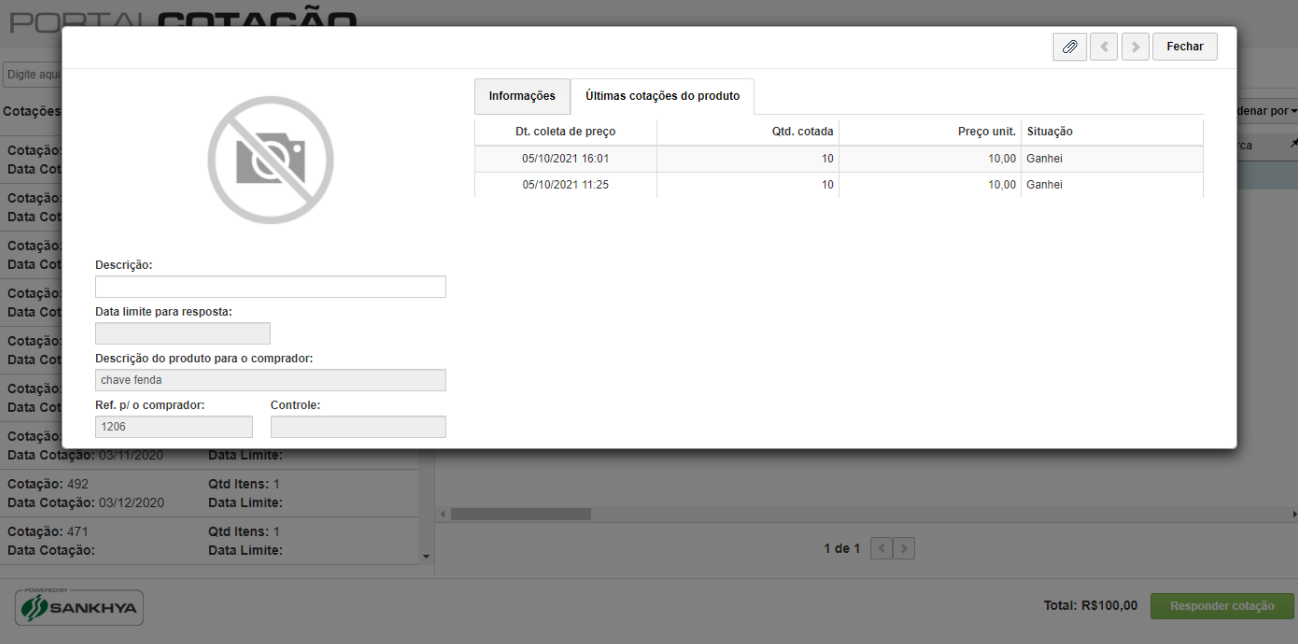Viewport: 1298px width, 644px height.
Task: Go to next item arrow in dialog
Action: (1135, 47)
